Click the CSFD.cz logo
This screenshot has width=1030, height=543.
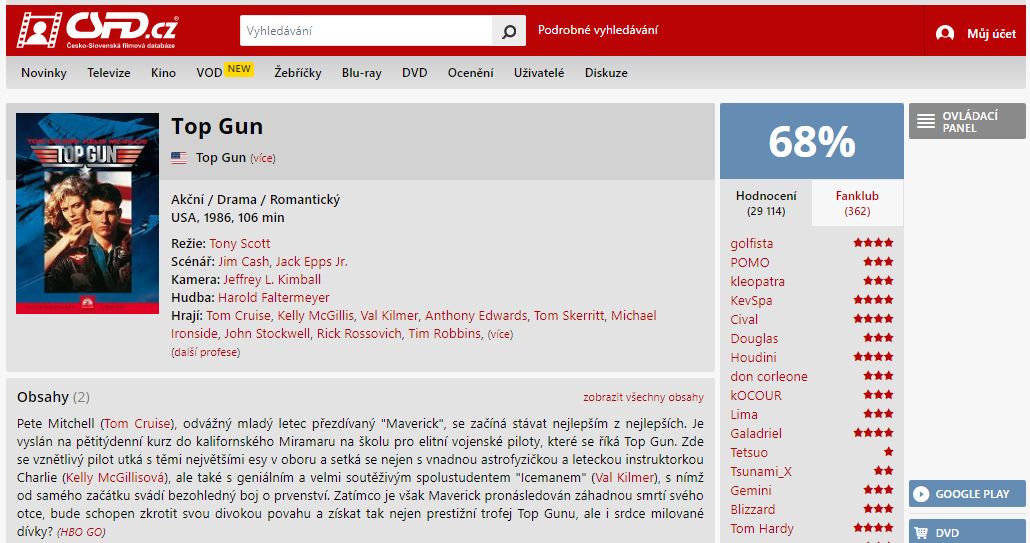click(x=97, y=30)
